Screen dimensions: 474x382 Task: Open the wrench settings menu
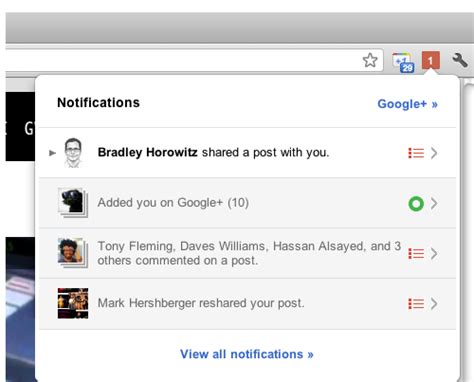tap(460, 60)
